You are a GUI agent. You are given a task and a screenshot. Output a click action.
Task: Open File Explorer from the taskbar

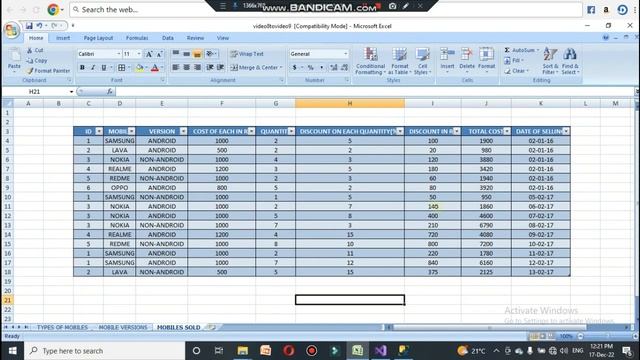point(243,351)
